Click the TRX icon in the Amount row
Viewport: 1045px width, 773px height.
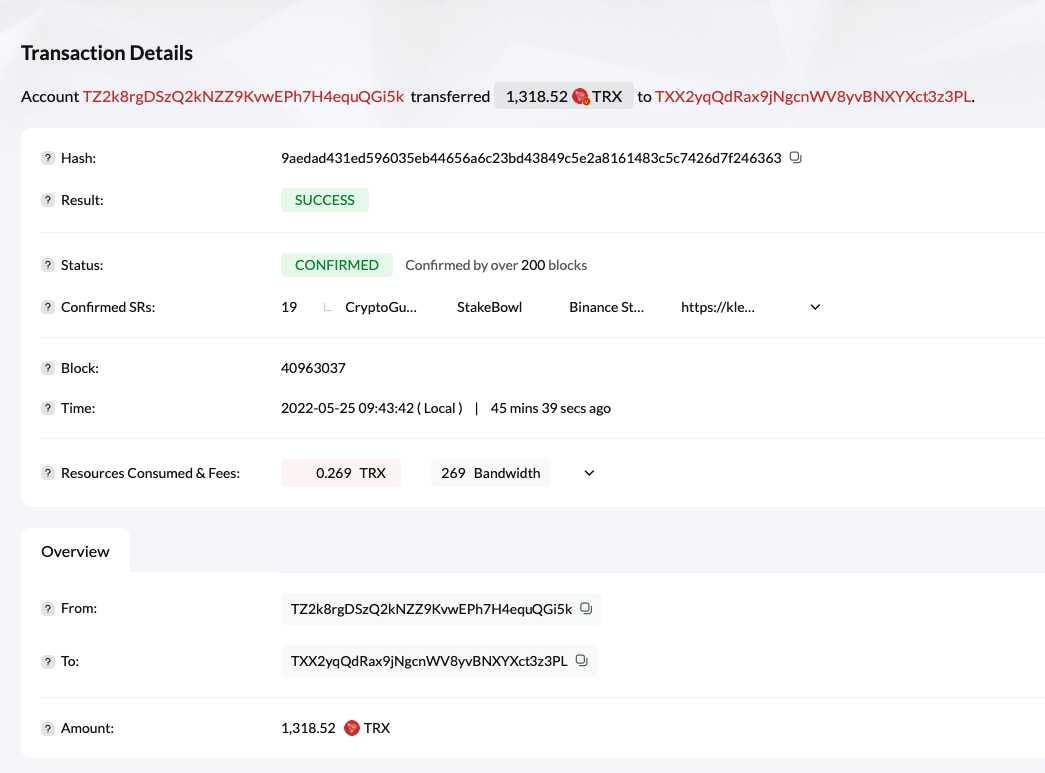(x=351, y=728)
